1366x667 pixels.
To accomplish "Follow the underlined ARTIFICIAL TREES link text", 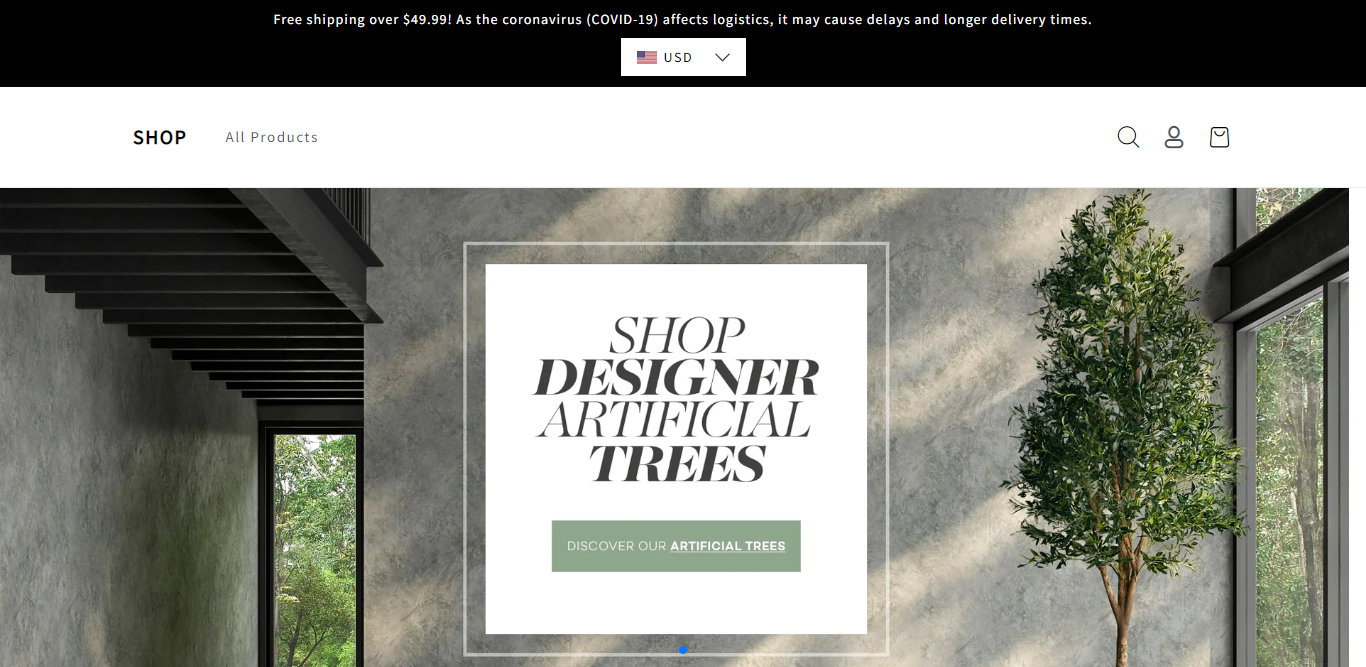I will 727,546.
